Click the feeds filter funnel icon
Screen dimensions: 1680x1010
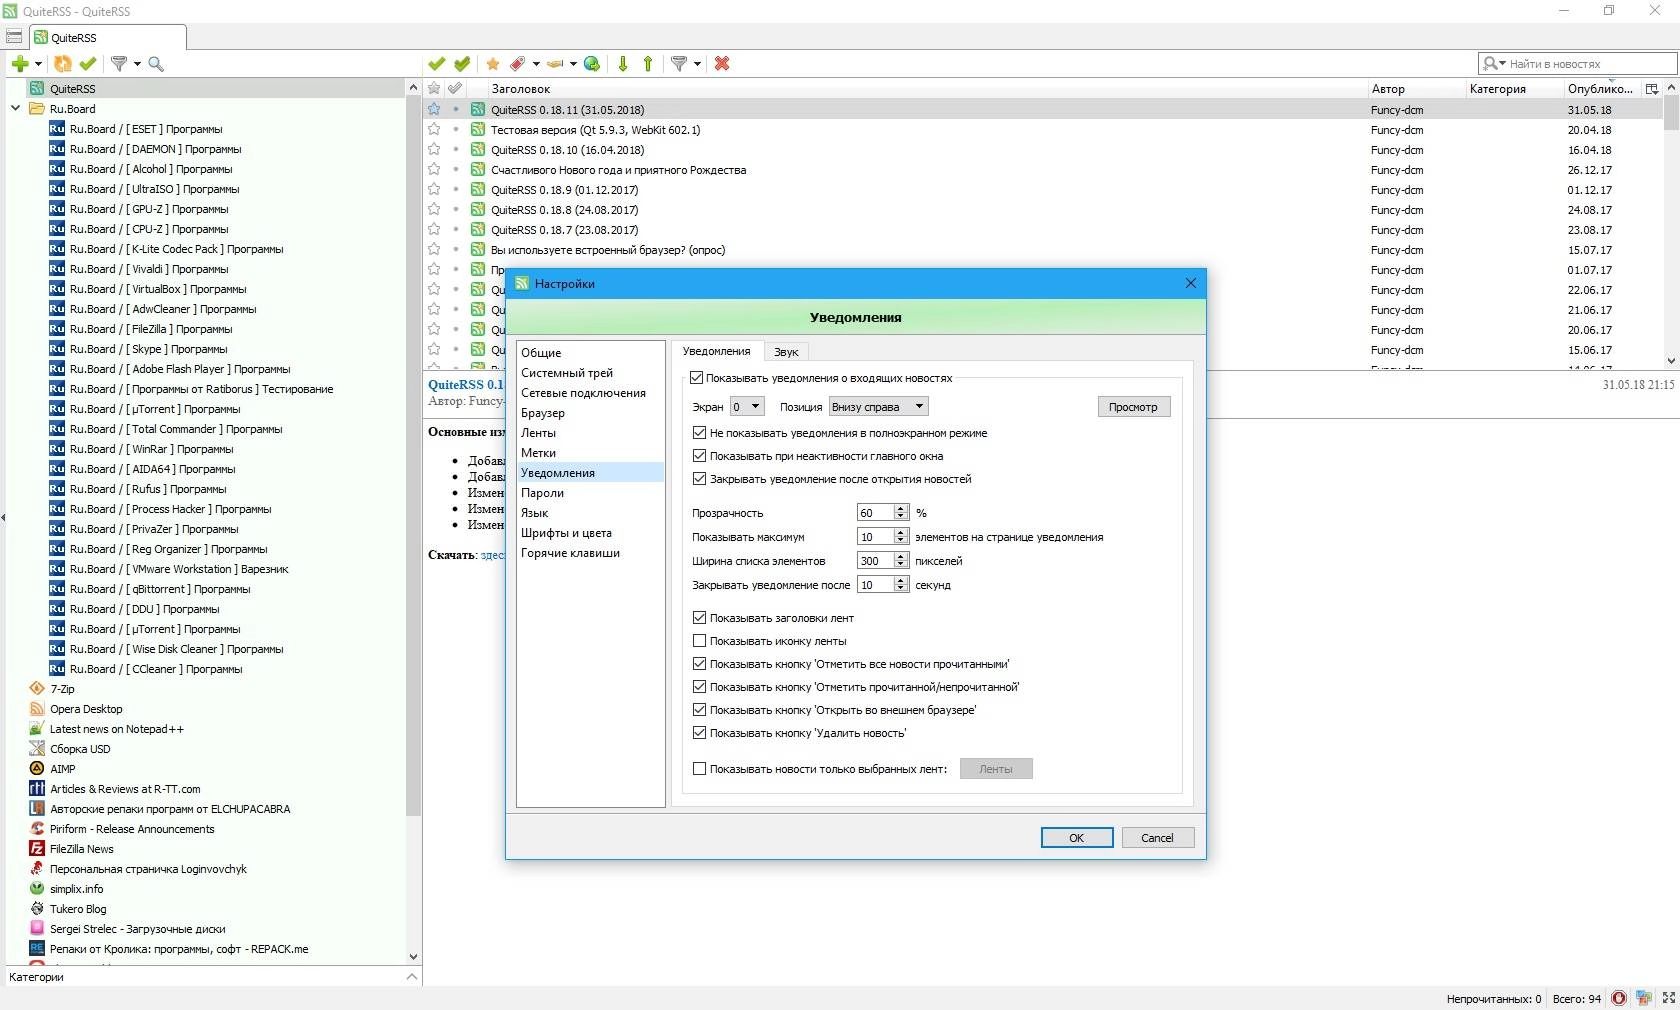click(x=119, y=64)
